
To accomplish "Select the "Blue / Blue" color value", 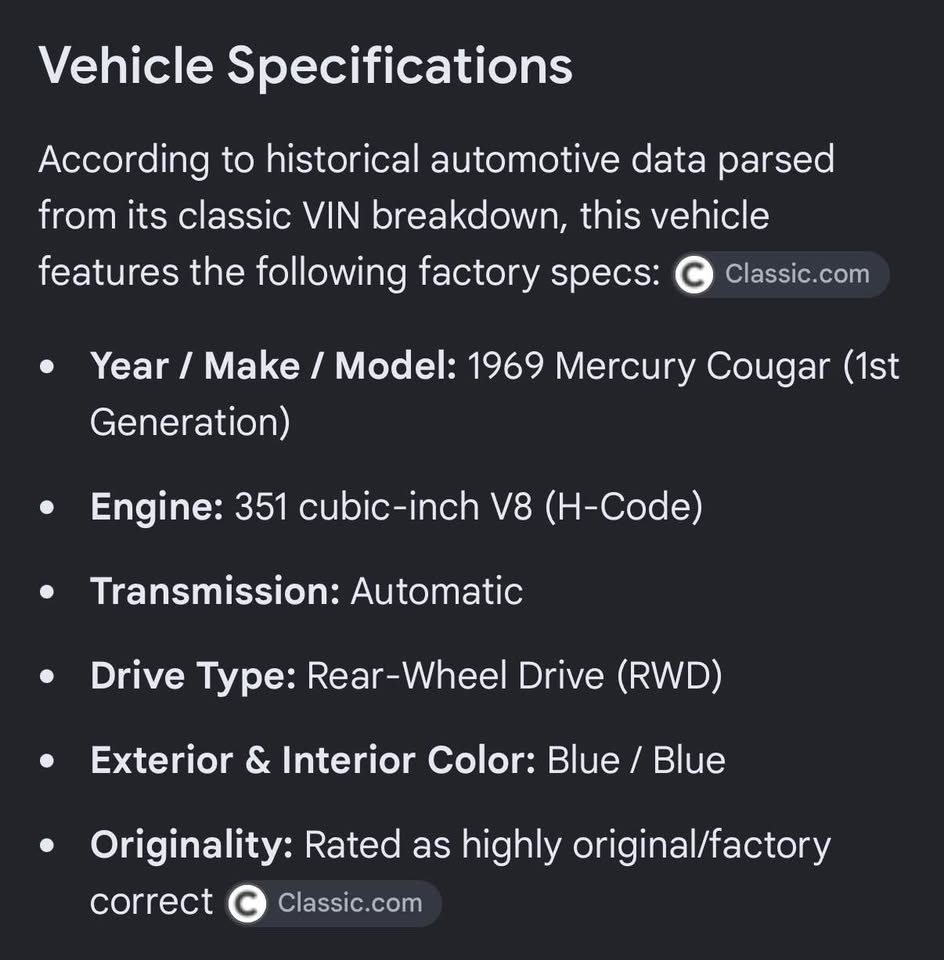I will click(635, 760).
